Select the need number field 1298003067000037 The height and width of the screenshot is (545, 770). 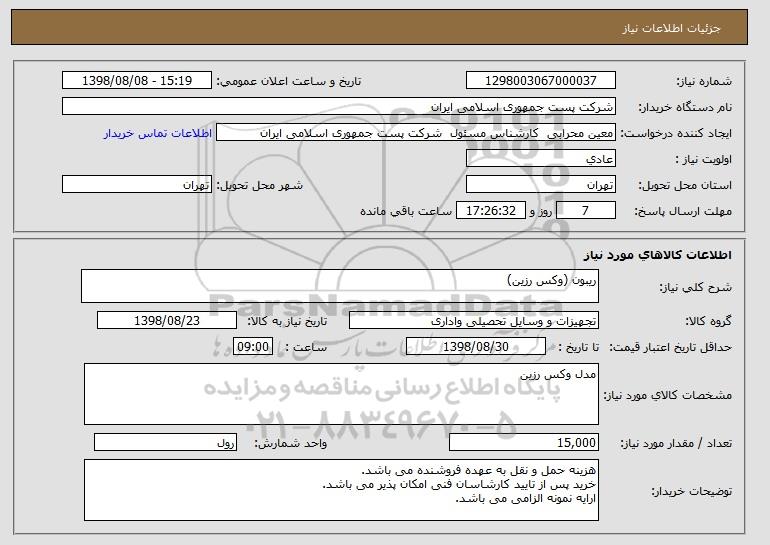pyautogui.click(x=541, y=81)
